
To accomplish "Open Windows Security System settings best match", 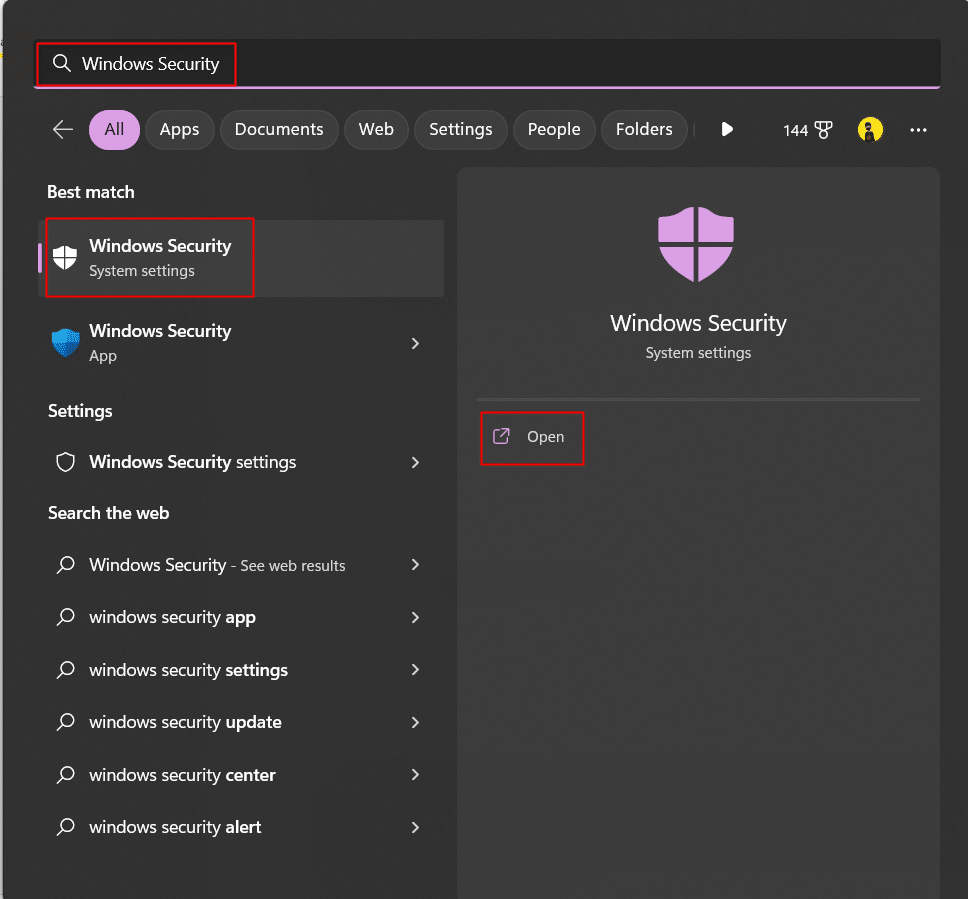I will [x=241, y=258].
